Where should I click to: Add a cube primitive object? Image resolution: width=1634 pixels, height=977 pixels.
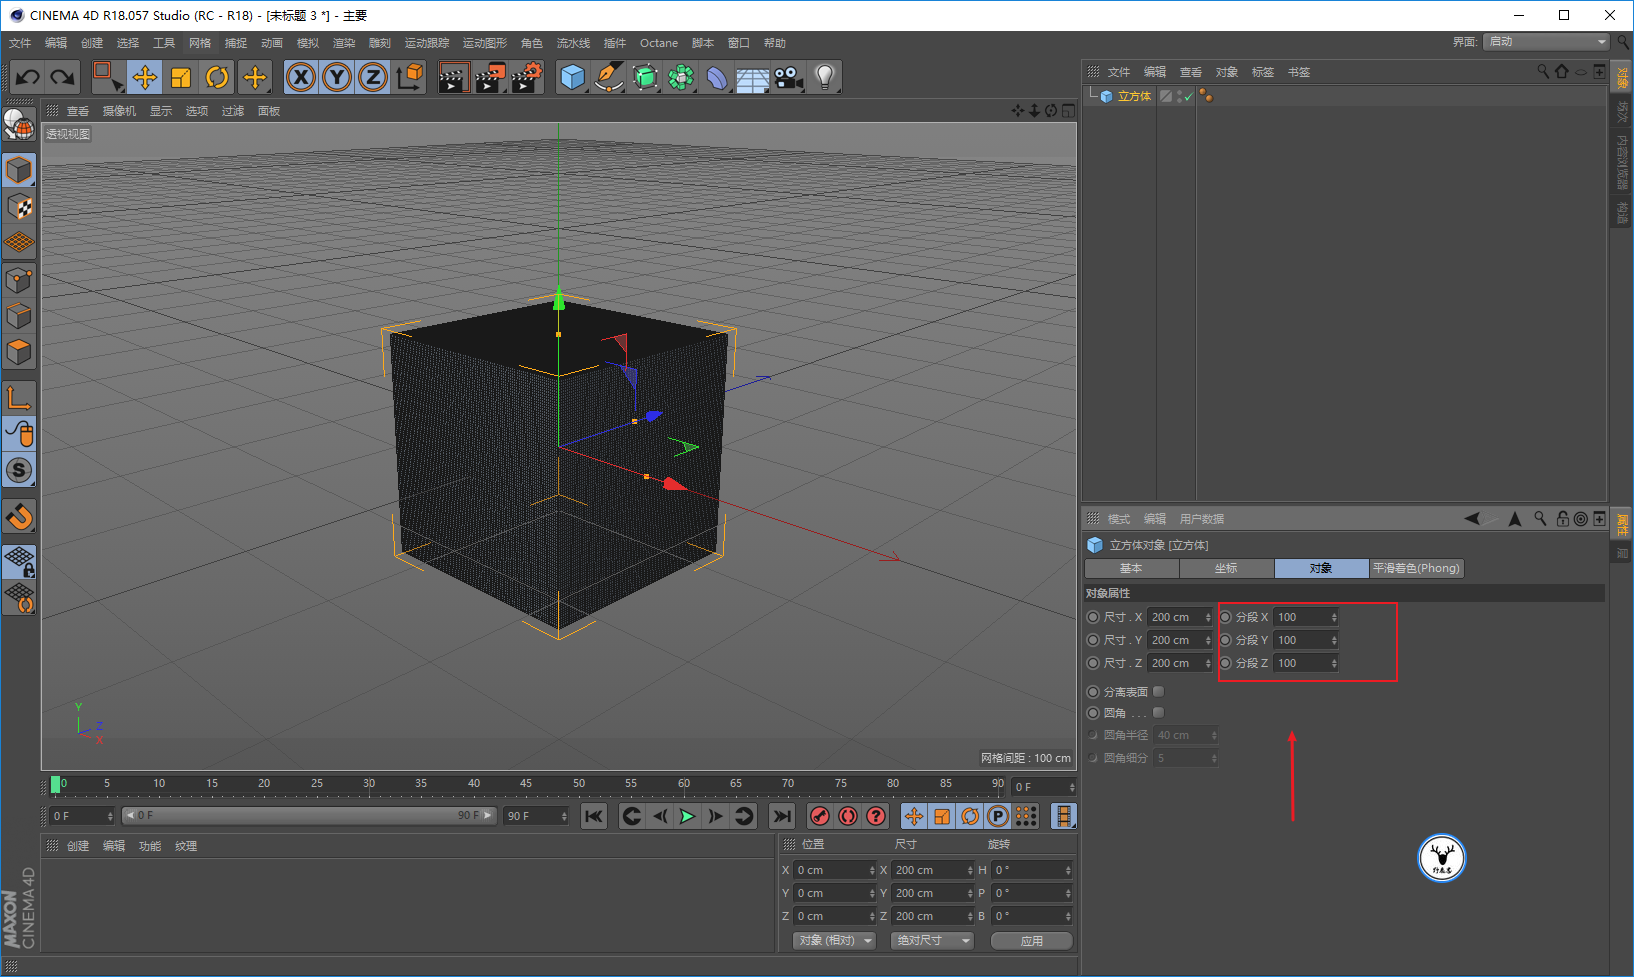click(x=572, y=77)
